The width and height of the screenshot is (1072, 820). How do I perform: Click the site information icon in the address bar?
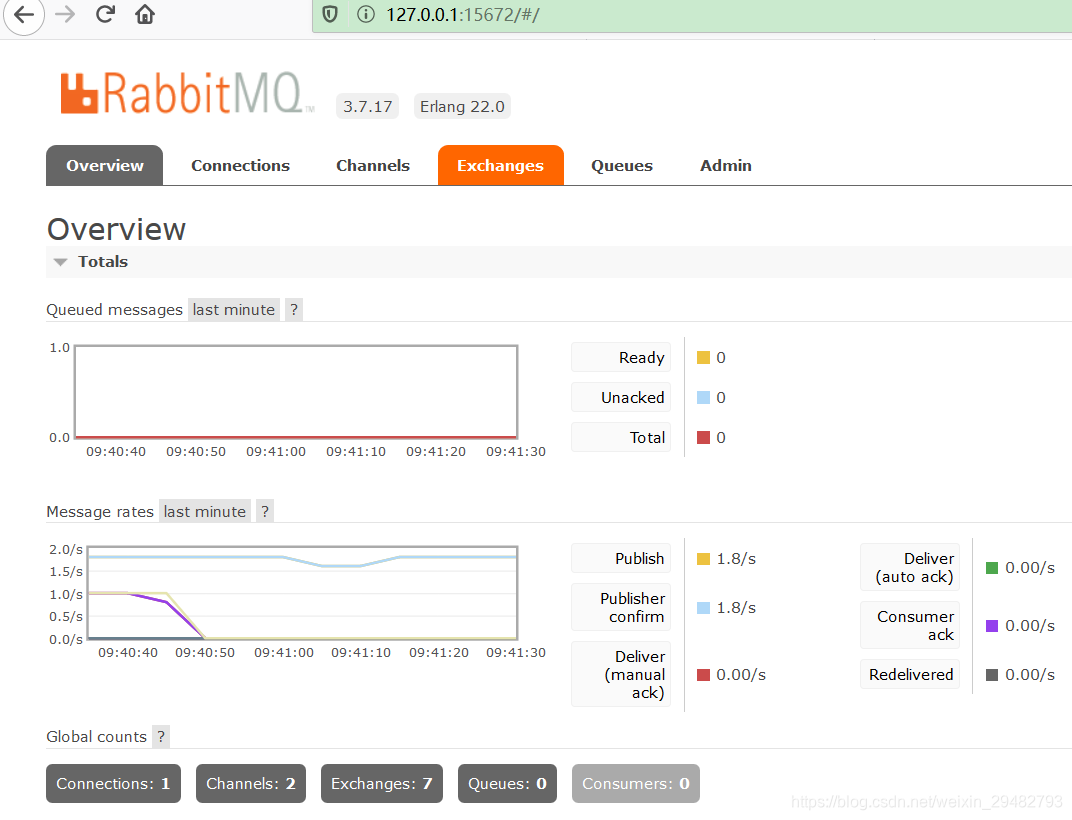click(x=366, y=14)
